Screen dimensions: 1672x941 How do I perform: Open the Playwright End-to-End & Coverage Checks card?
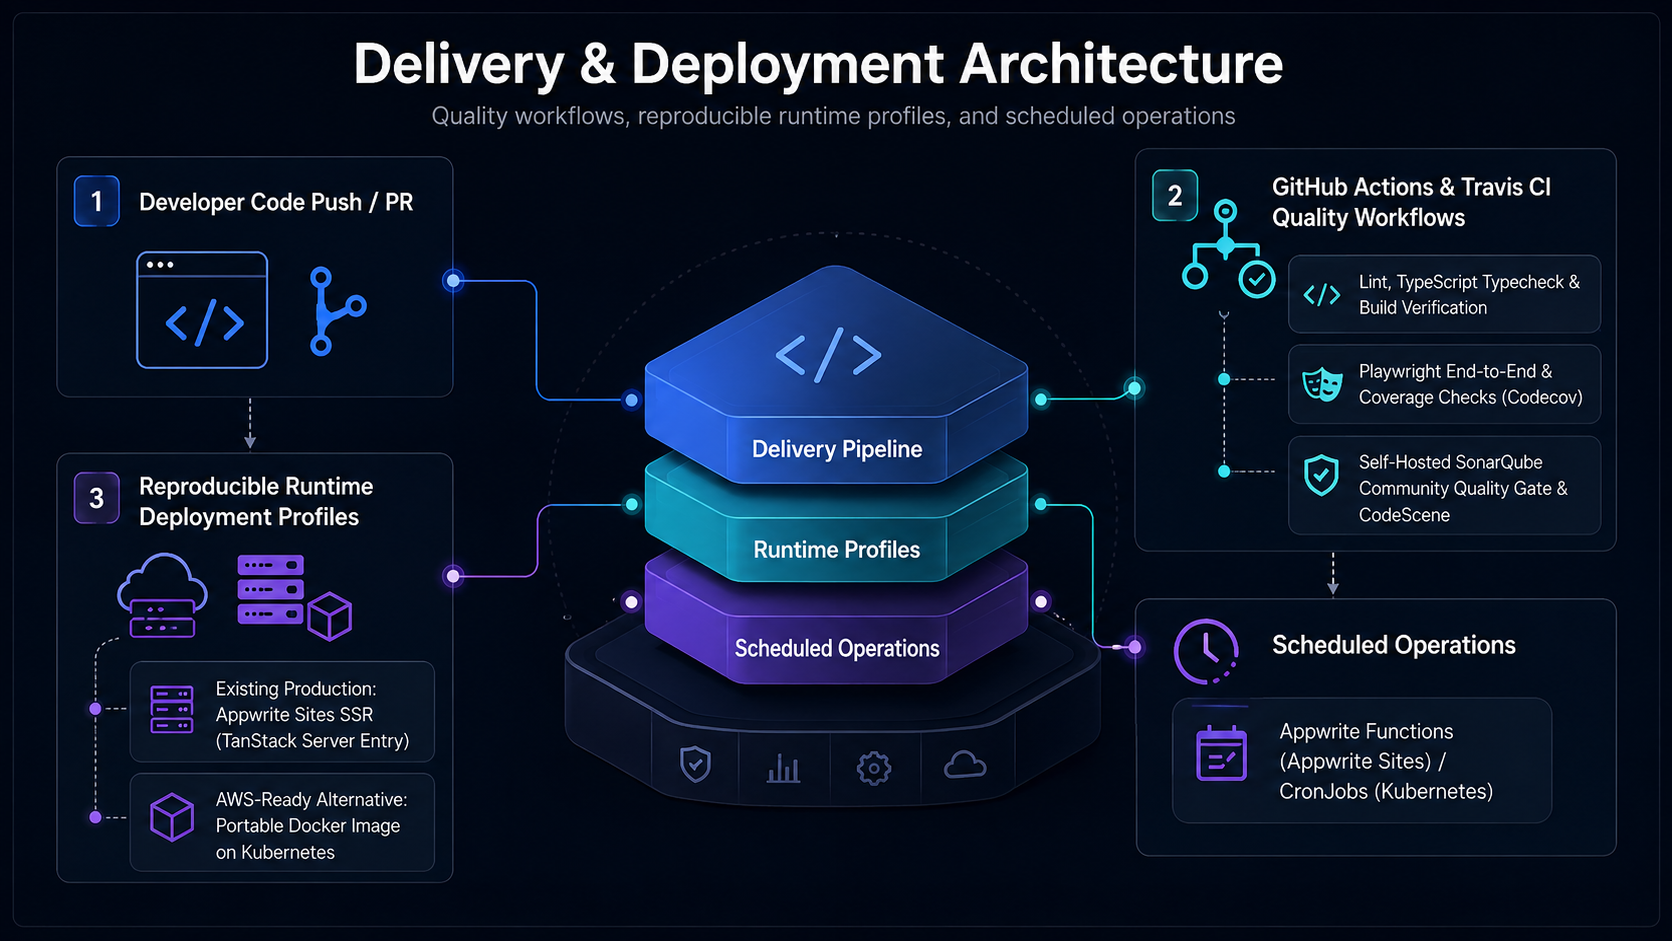1444,384
